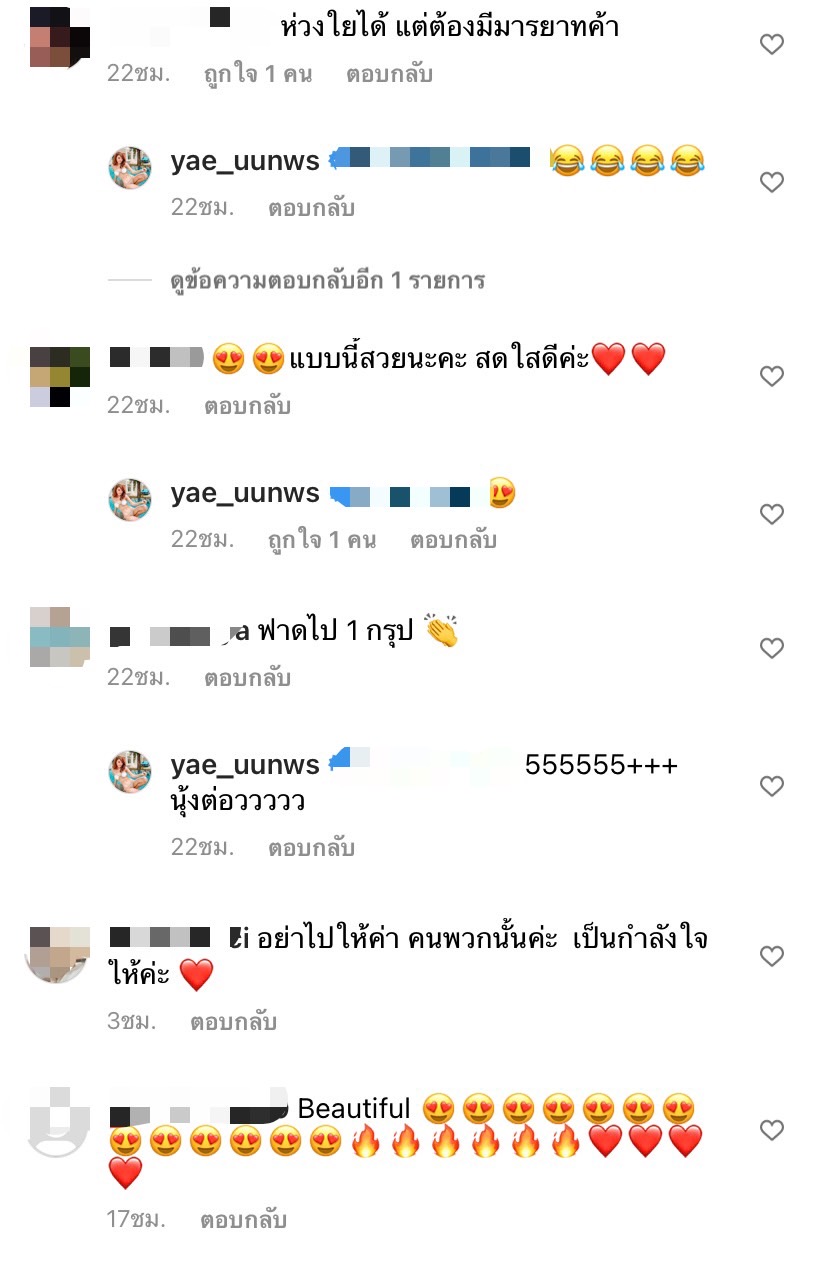Image resolution: width=828 pixels, height=1277 pixels.
Task: Open yae_uunws profile picture on laughing reply
Action: point(130,167)
